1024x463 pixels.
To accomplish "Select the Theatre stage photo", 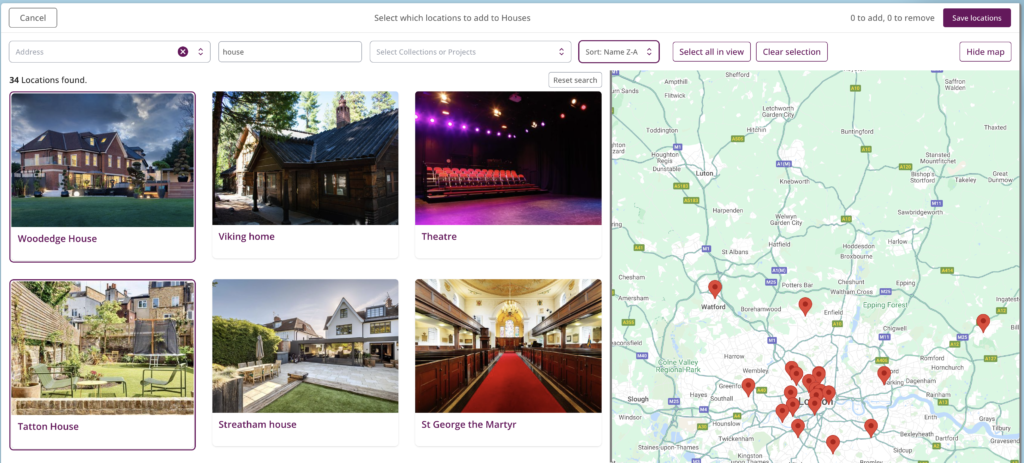I will pos(508,158).
